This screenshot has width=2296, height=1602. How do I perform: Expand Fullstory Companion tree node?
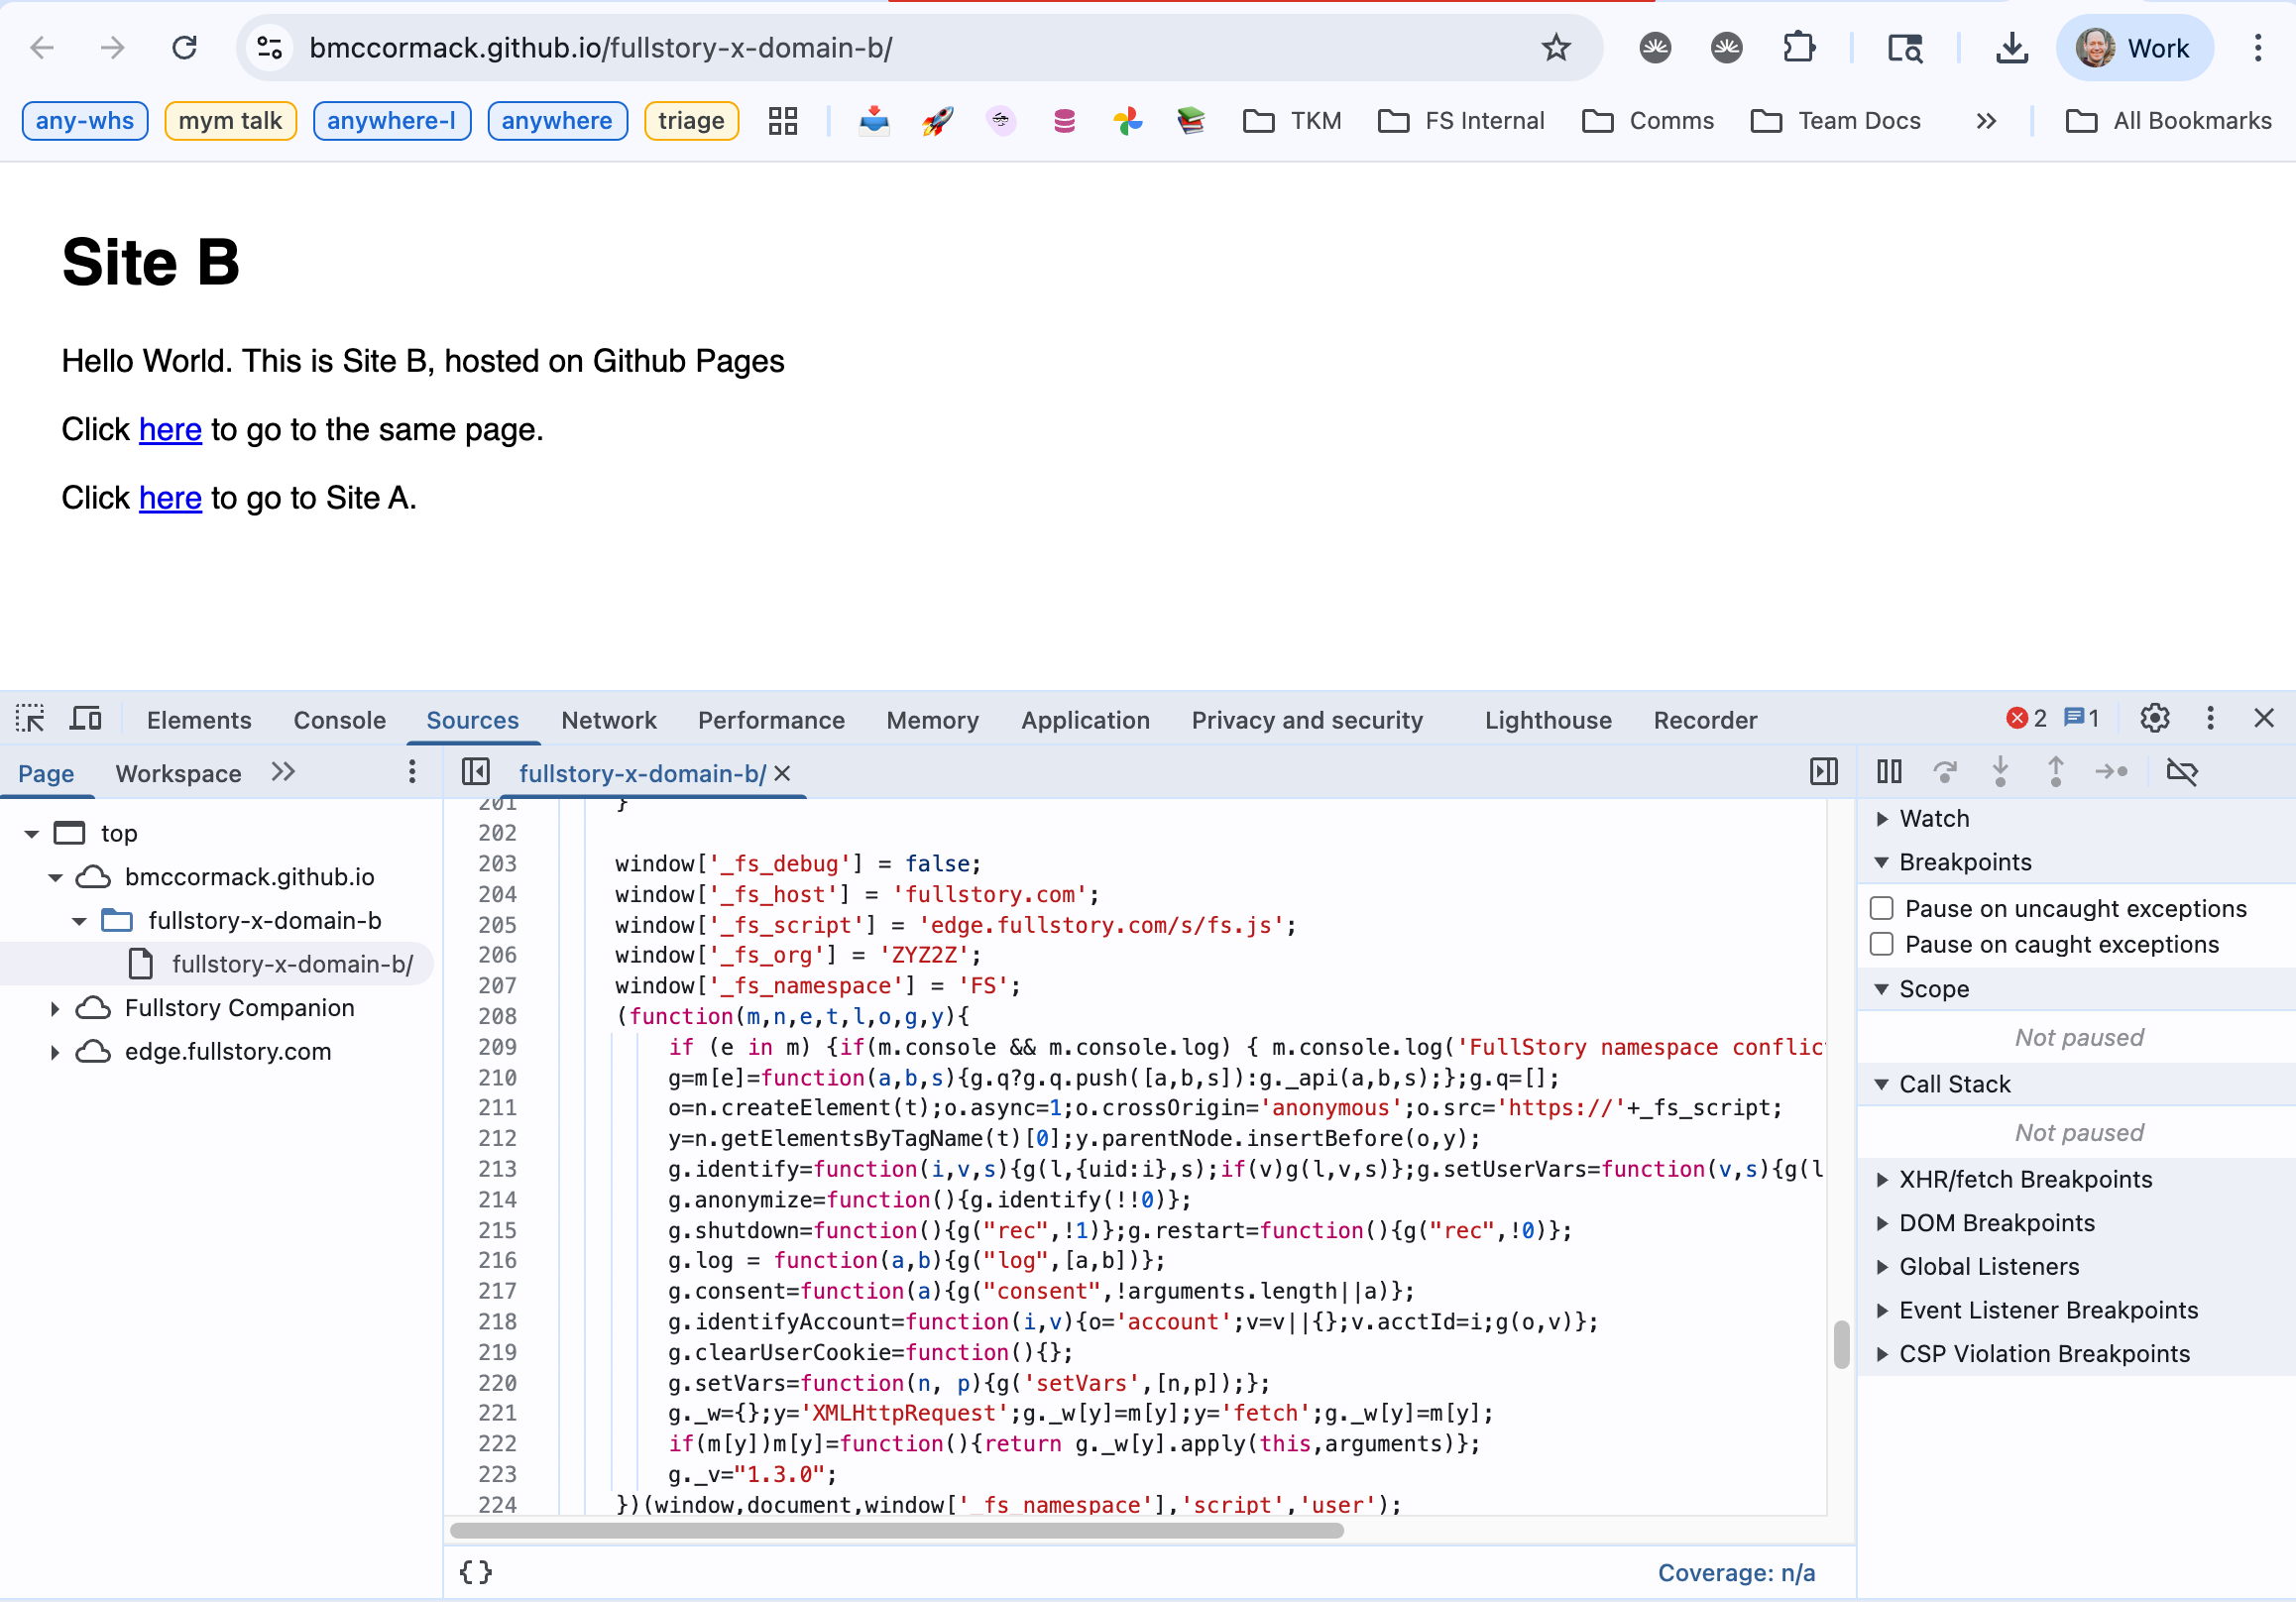[55, 1008]
